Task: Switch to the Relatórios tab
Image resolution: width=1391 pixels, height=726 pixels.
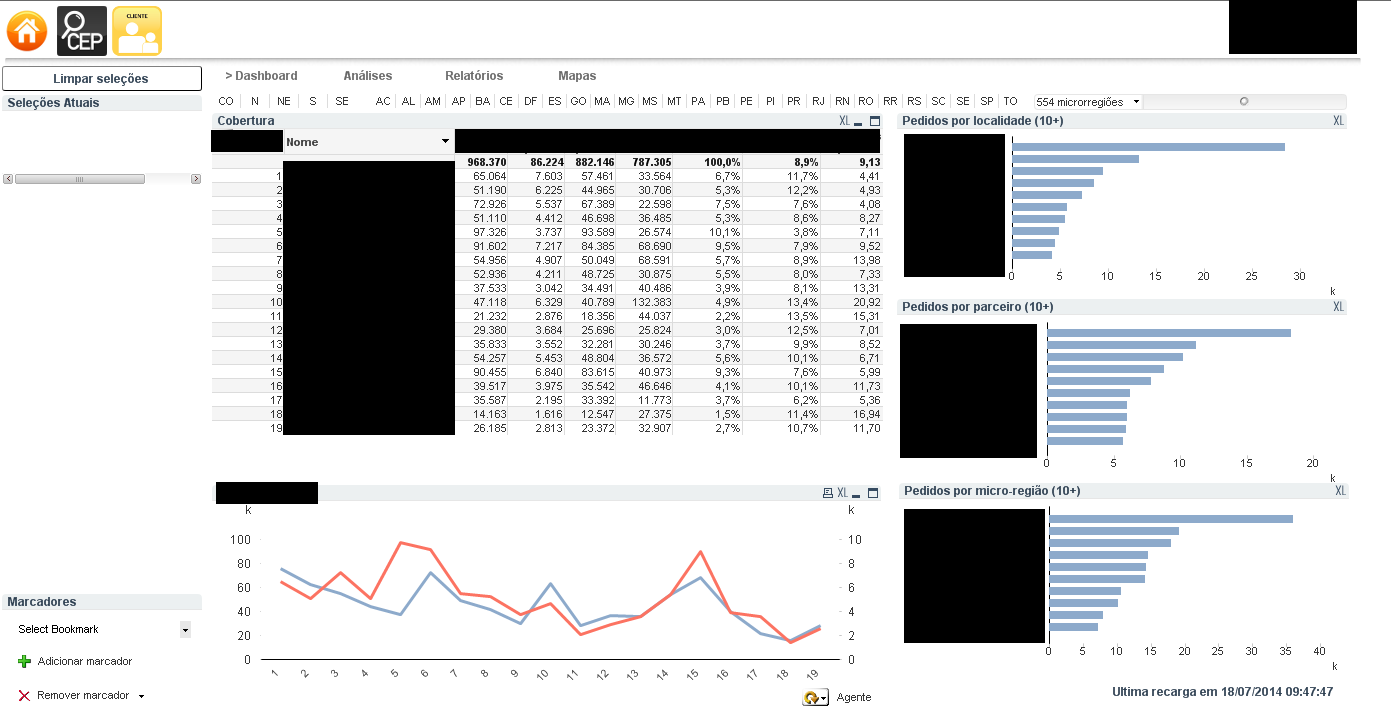Action: click(x=474, y=76)
